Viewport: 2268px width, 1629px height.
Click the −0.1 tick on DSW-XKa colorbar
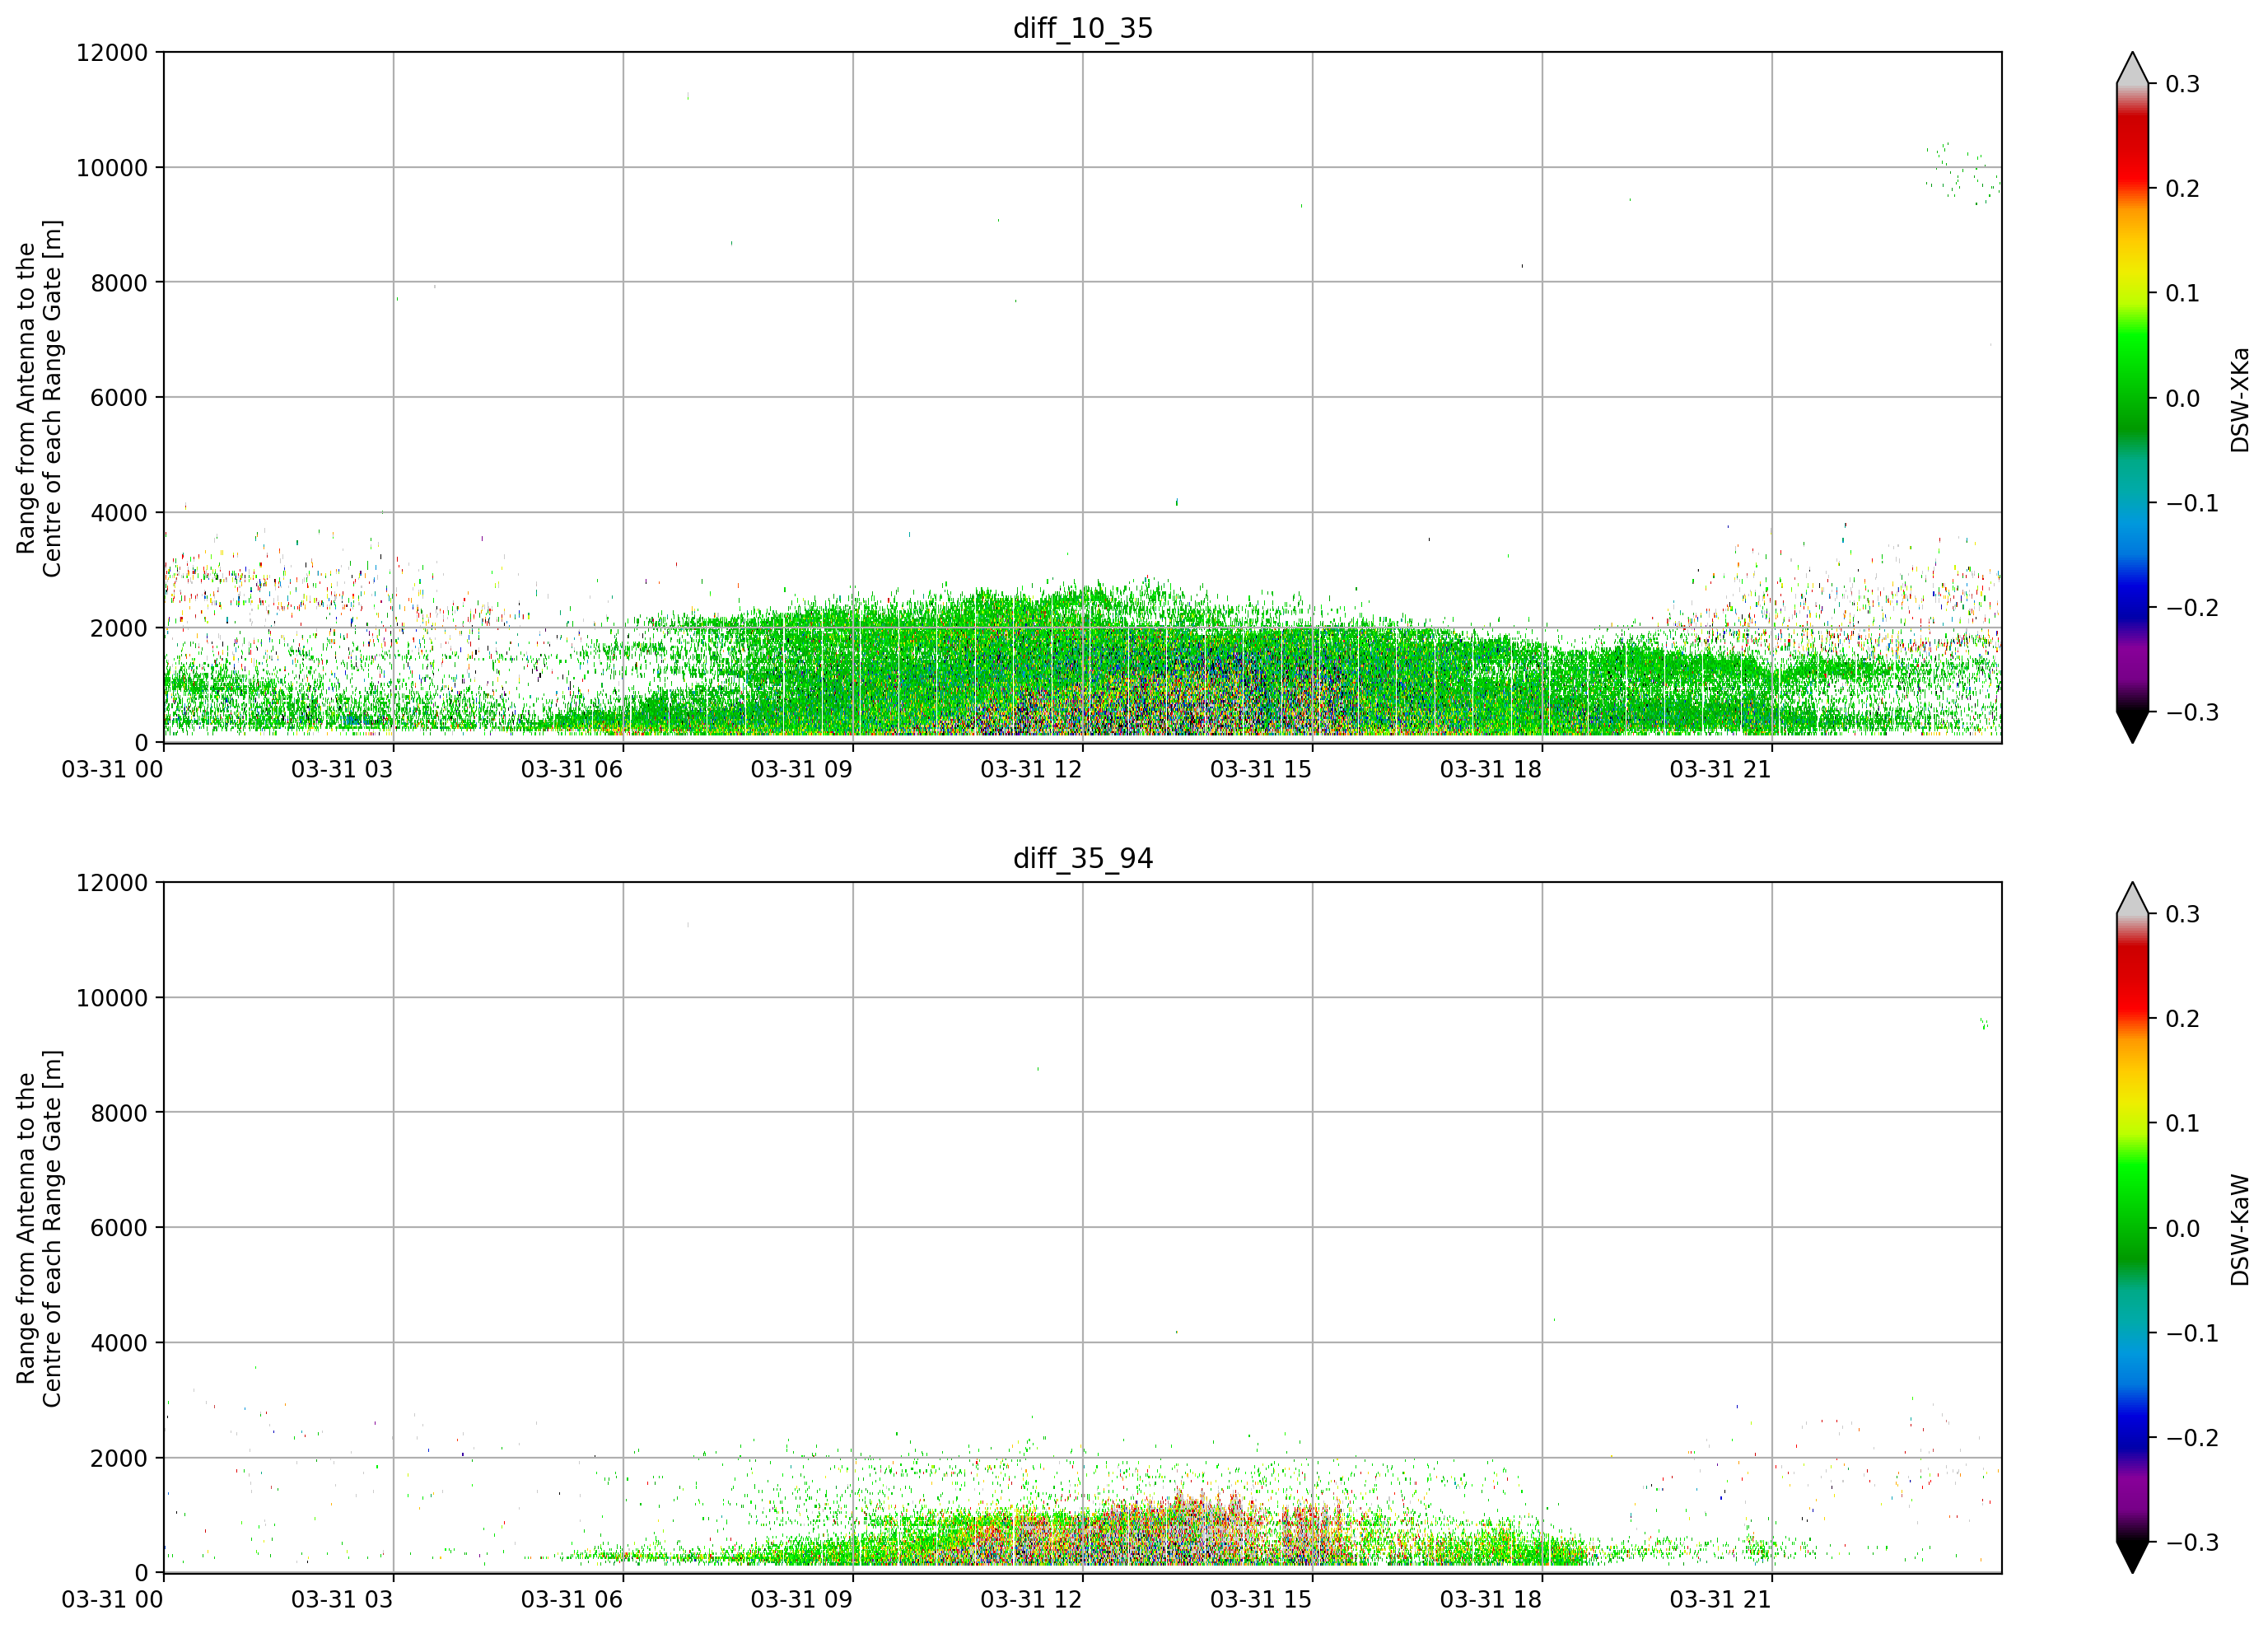pos(2192,504)
